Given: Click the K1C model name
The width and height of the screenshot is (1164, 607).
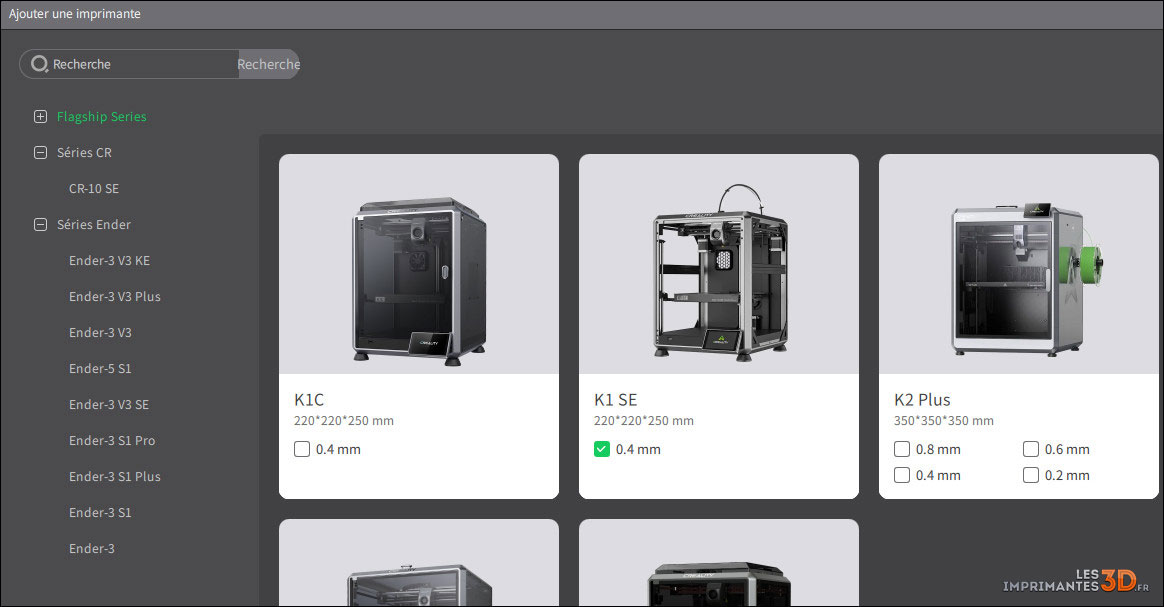Looking at the screenshot, I should [x=309, y=400].
